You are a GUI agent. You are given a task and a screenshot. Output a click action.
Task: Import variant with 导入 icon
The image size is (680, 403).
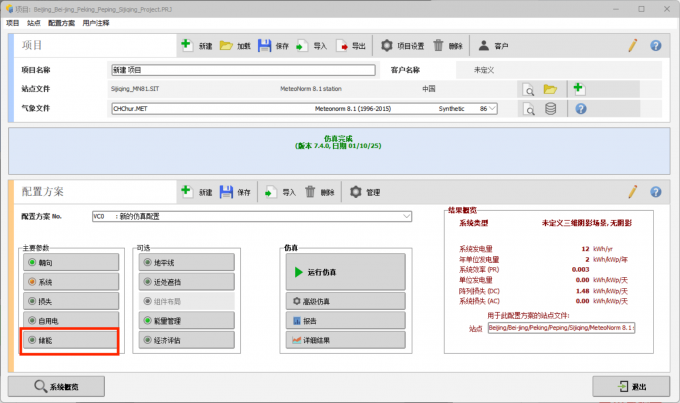[271, 192]
